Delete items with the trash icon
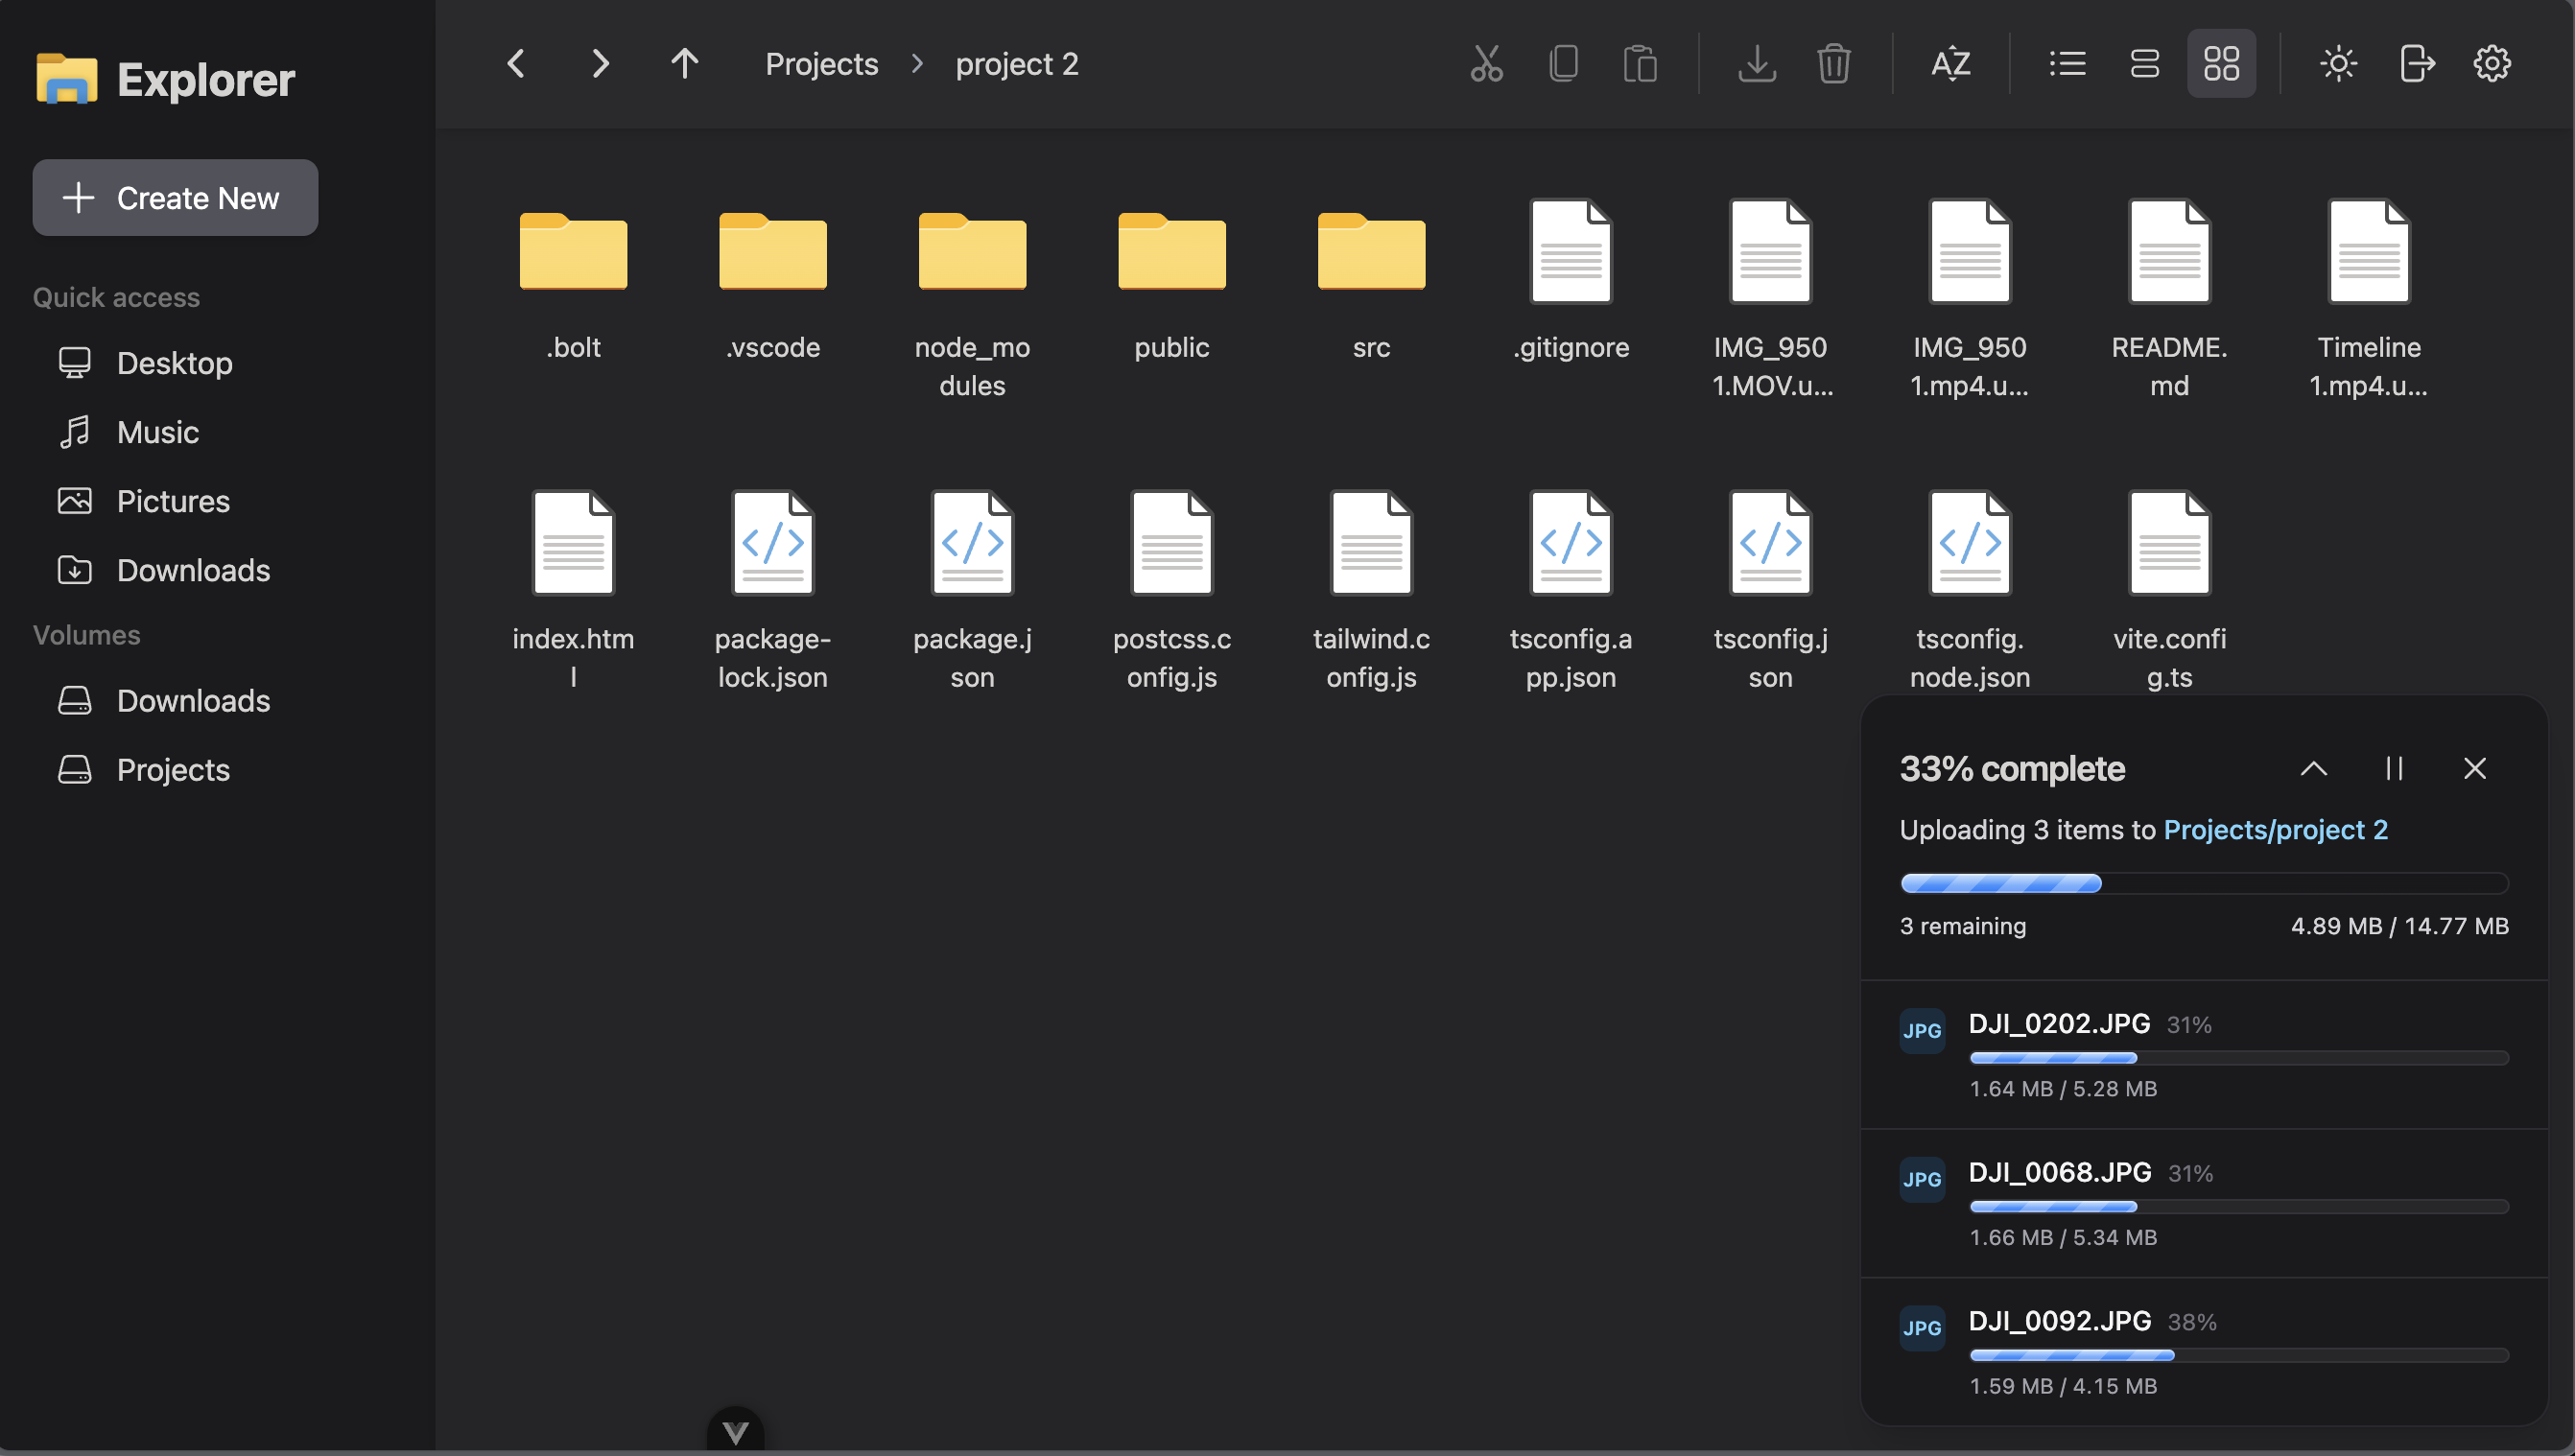Viewport: 2575px width, 1456px height. point(1834,63)
